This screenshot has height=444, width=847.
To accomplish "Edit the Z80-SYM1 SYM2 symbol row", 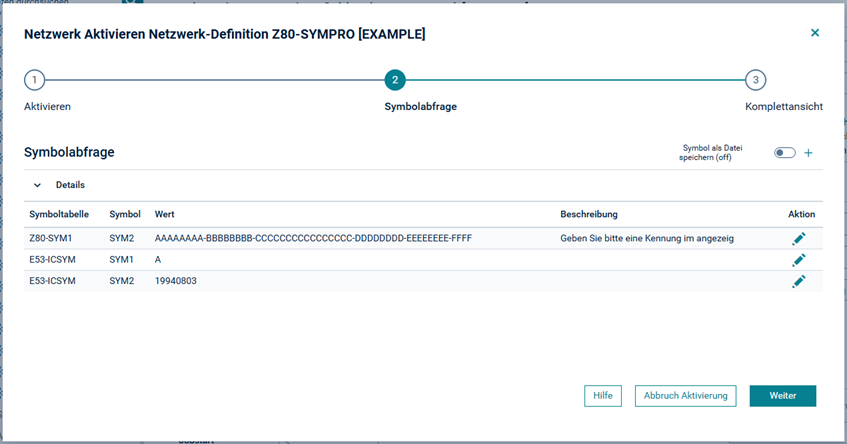I will [799, 238].
